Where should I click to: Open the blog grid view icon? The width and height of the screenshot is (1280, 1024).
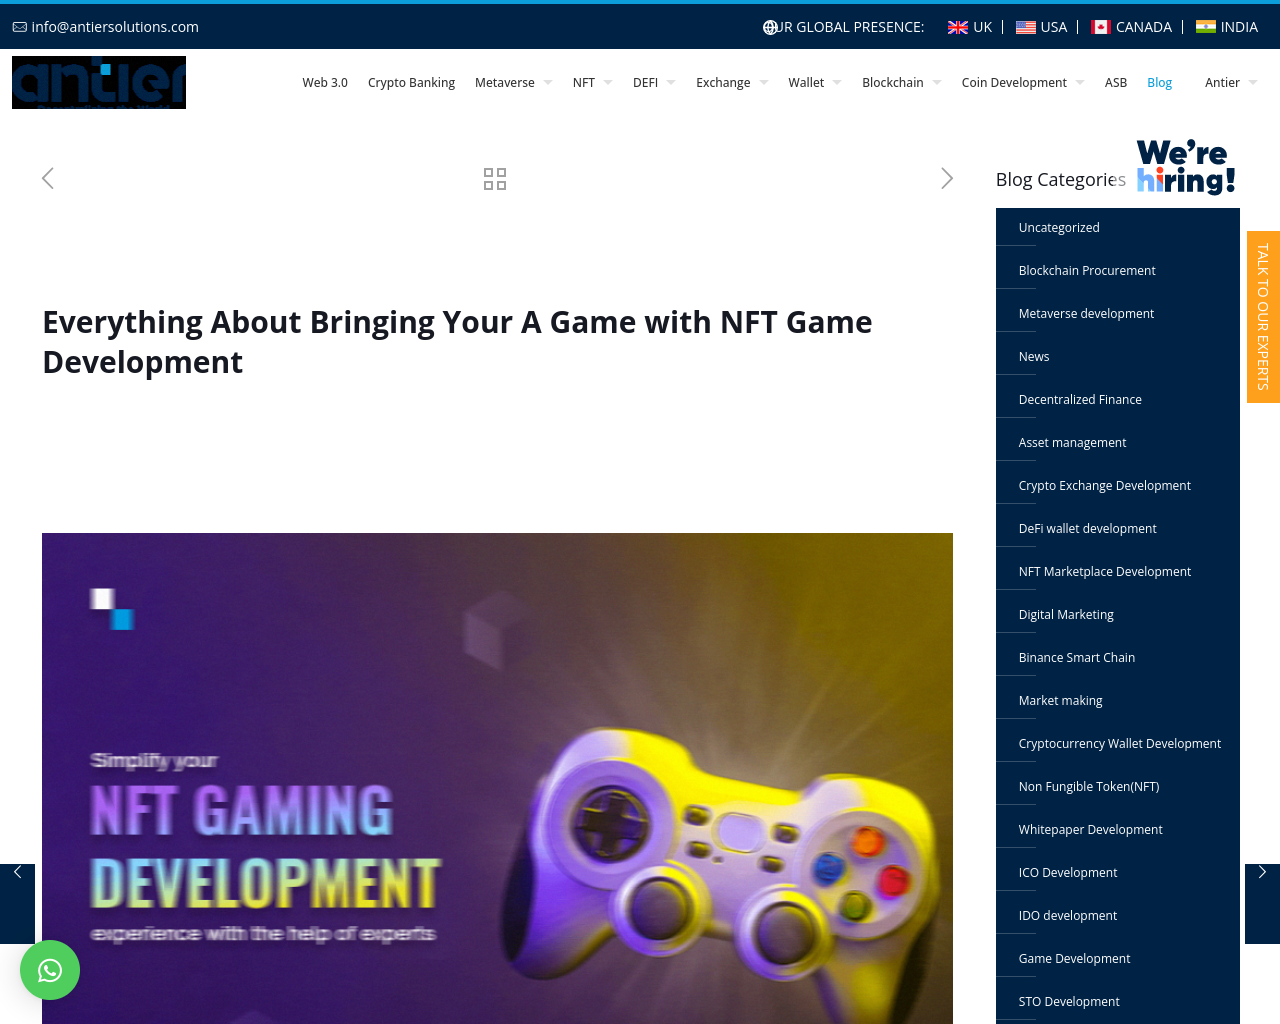coord(495,179)
